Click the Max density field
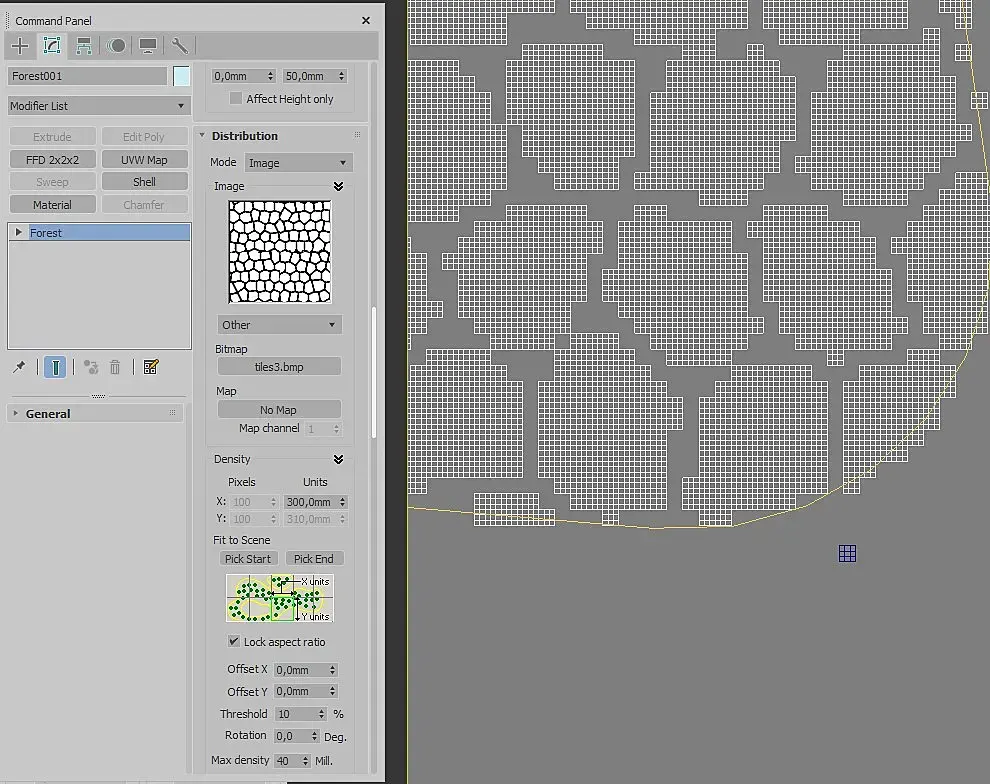This screenshot has height=784, width=990. [x=287, y=761]
